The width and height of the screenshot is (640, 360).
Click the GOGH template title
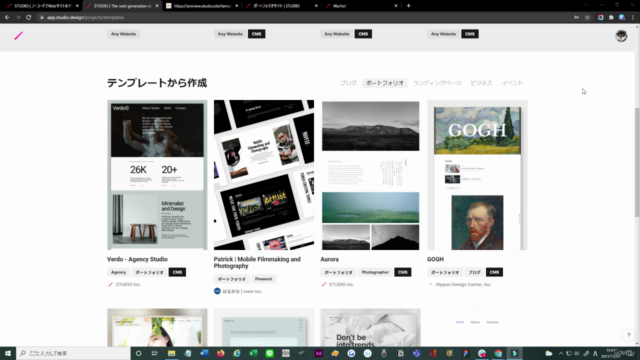435,259
